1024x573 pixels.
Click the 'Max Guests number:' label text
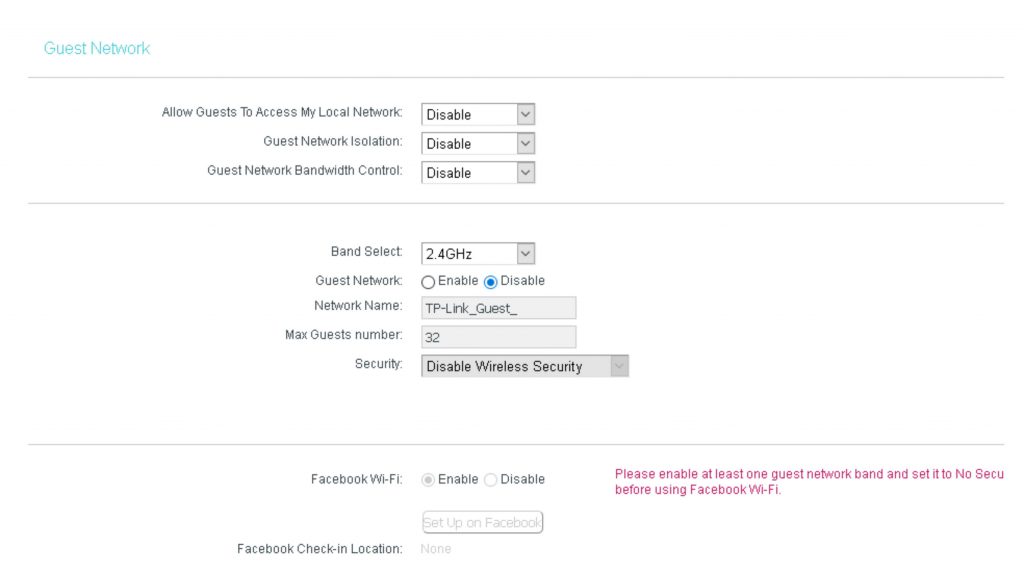[x=344, y=335]
